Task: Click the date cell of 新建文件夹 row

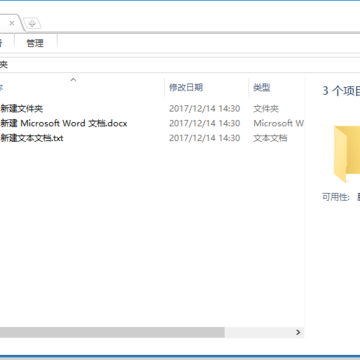Action: (x=204, y=109)
